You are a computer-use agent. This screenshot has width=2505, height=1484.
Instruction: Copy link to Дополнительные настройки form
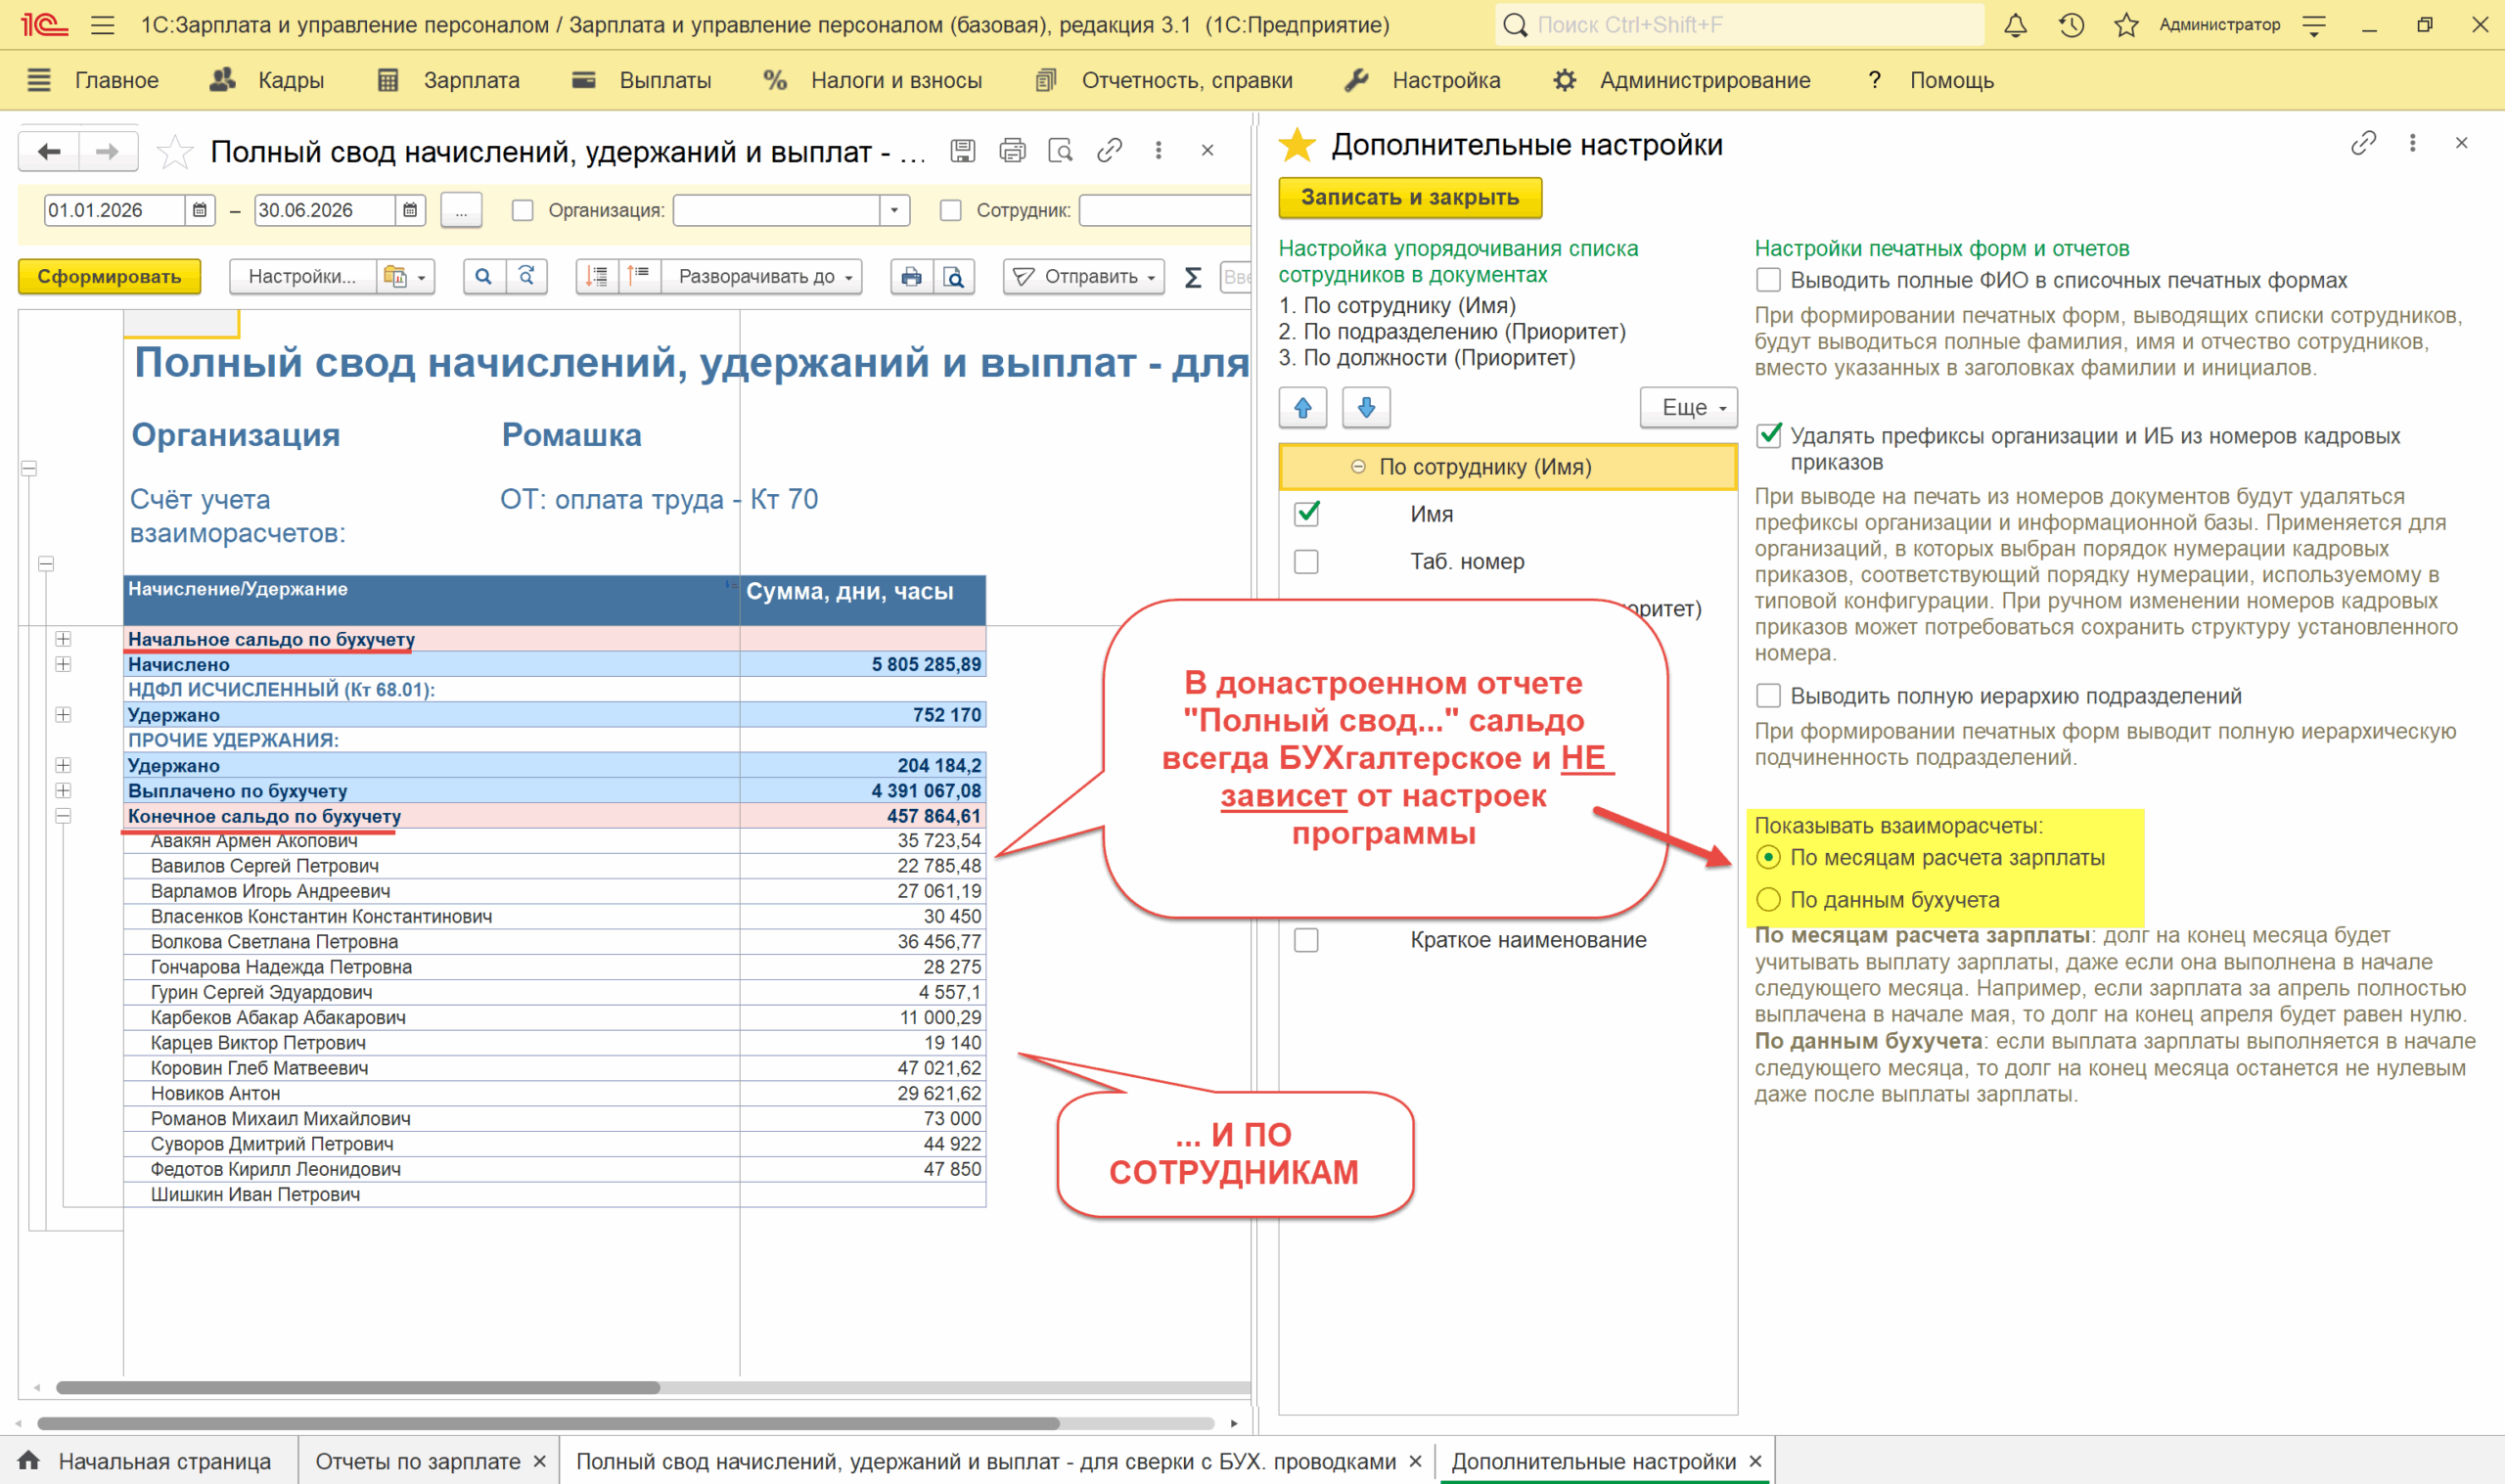2363,144
